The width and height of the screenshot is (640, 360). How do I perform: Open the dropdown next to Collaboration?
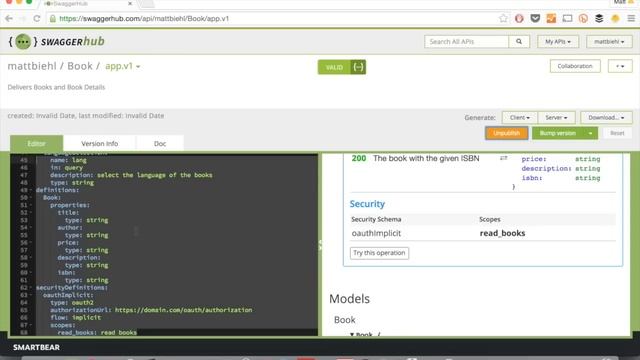[x=620, y=66]
